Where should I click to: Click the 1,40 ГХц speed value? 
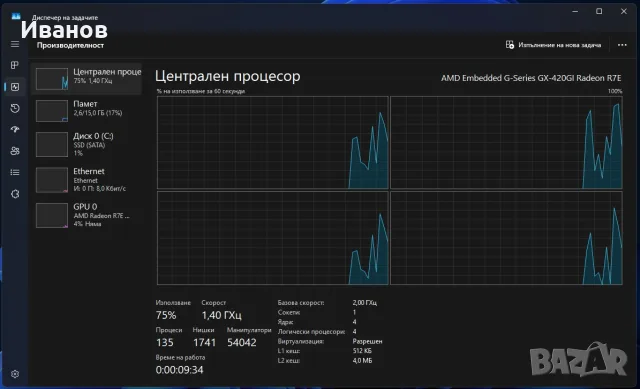tap(222, 315)
